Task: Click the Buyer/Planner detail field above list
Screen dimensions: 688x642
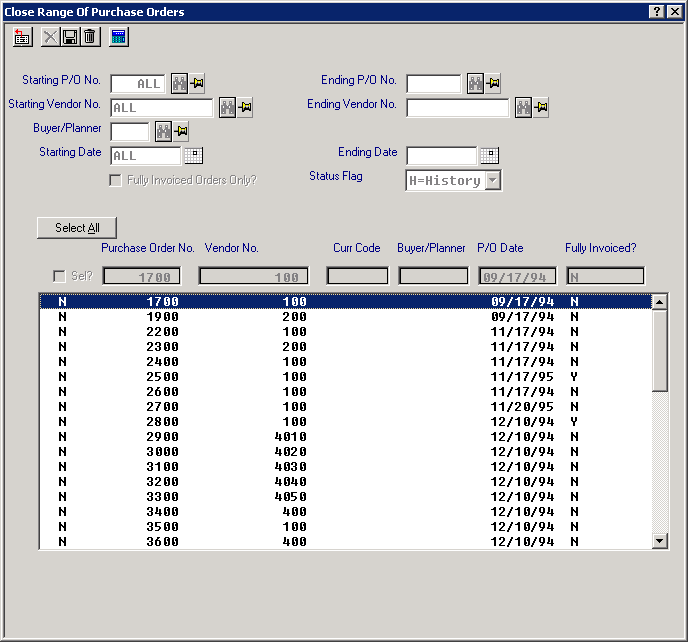Action: (434, 276)
